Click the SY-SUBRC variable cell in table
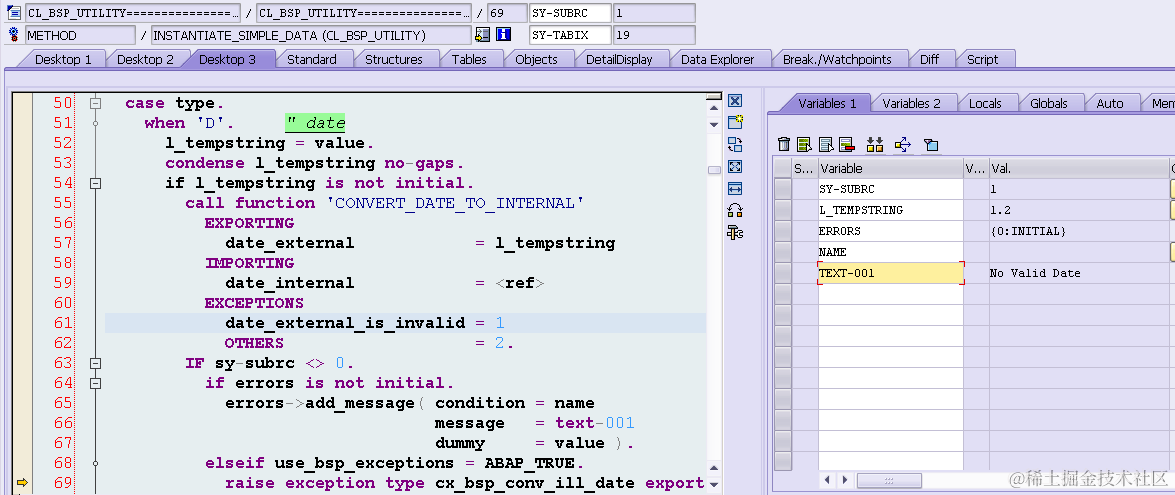 890,189
